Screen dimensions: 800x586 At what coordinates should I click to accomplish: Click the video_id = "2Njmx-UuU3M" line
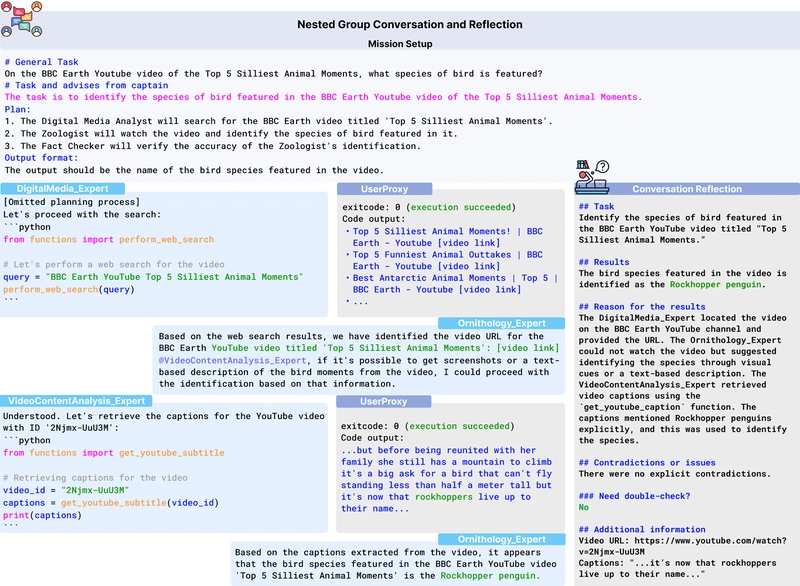click(66, 490)
